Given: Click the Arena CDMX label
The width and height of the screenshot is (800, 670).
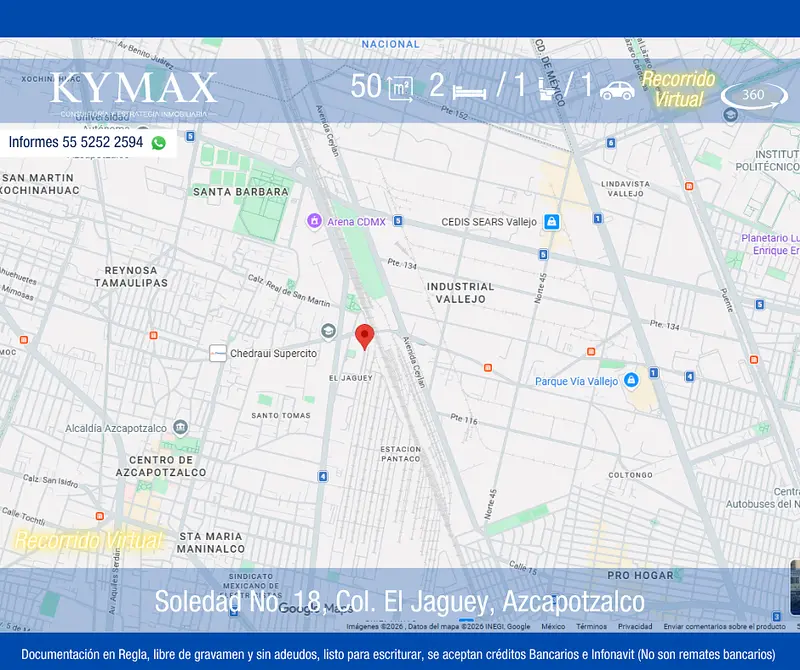Looking at the screenshot, I should (x=356, y=222).
